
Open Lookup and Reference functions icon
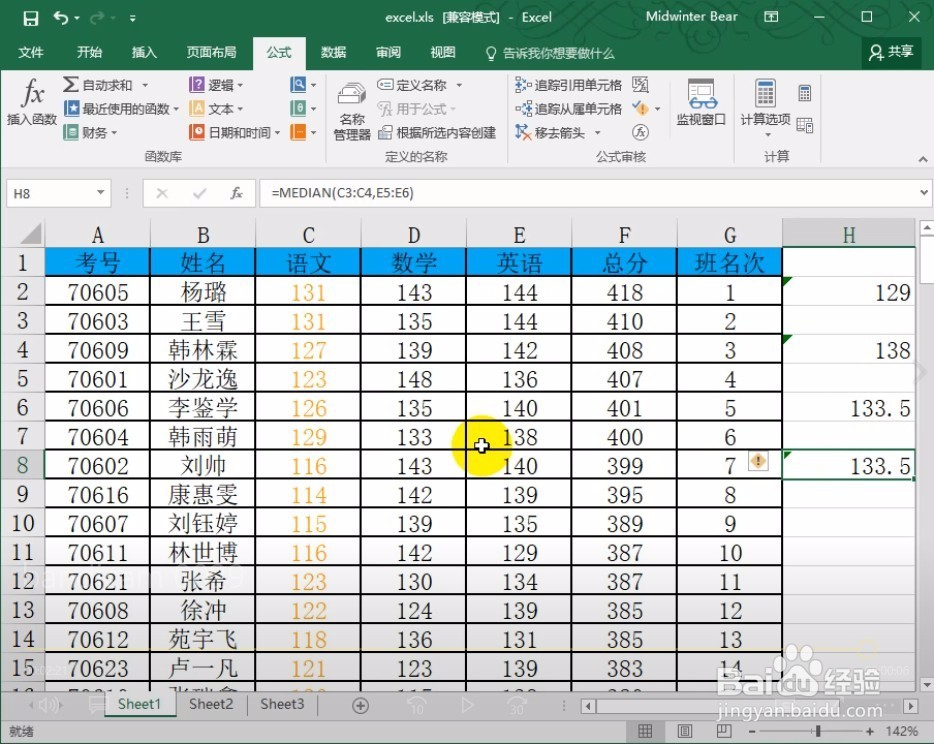click(x=298, y=85)
